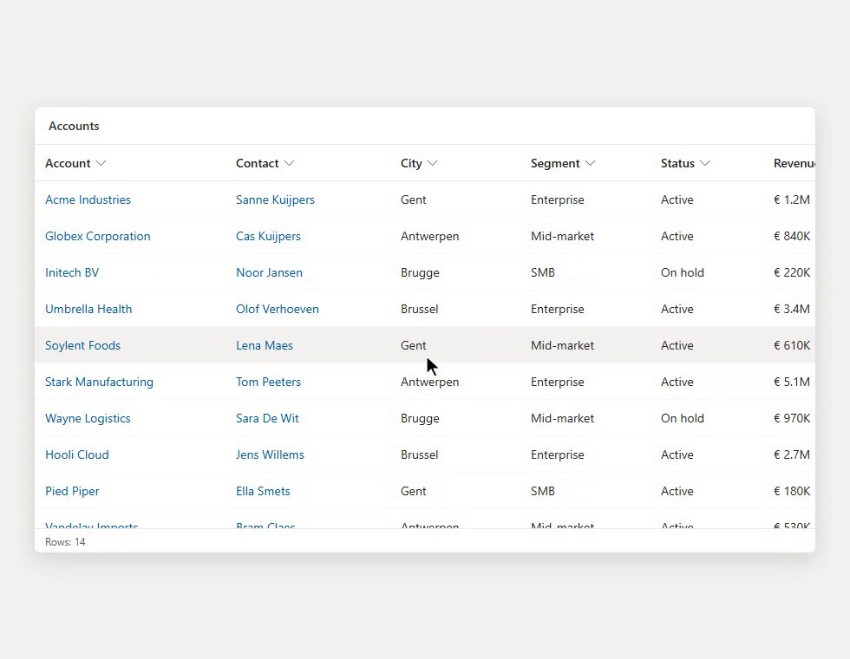Click the Wayne Logistics link

tap(88, 418)
